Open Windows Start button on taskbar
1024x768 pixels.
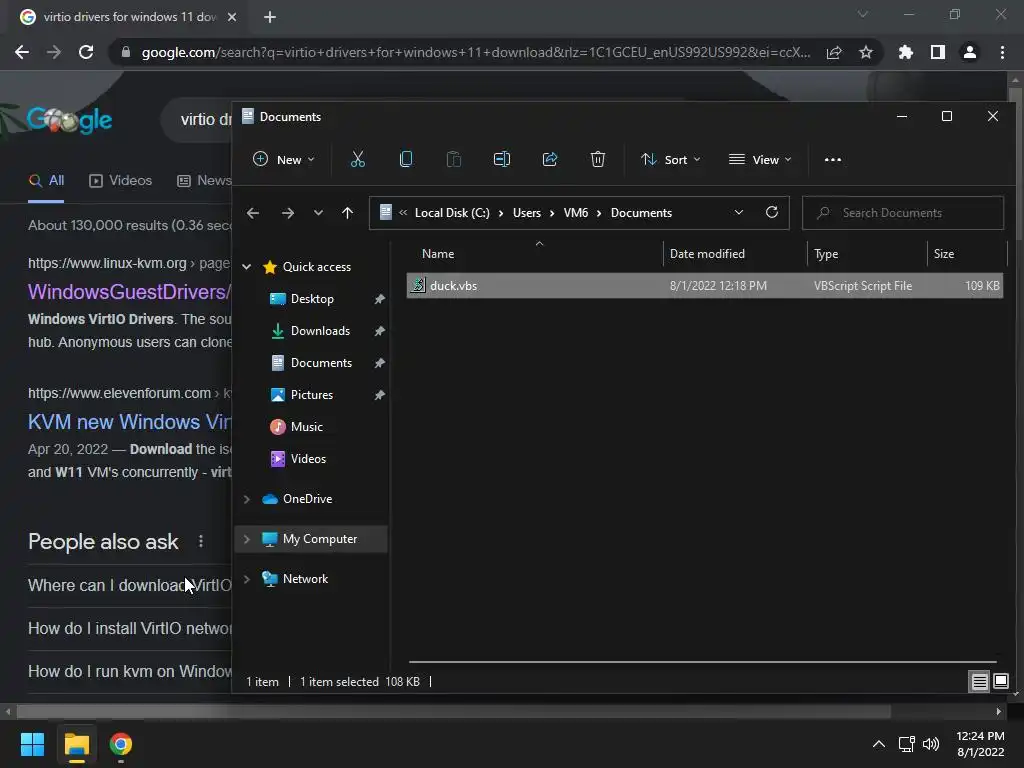32,744
